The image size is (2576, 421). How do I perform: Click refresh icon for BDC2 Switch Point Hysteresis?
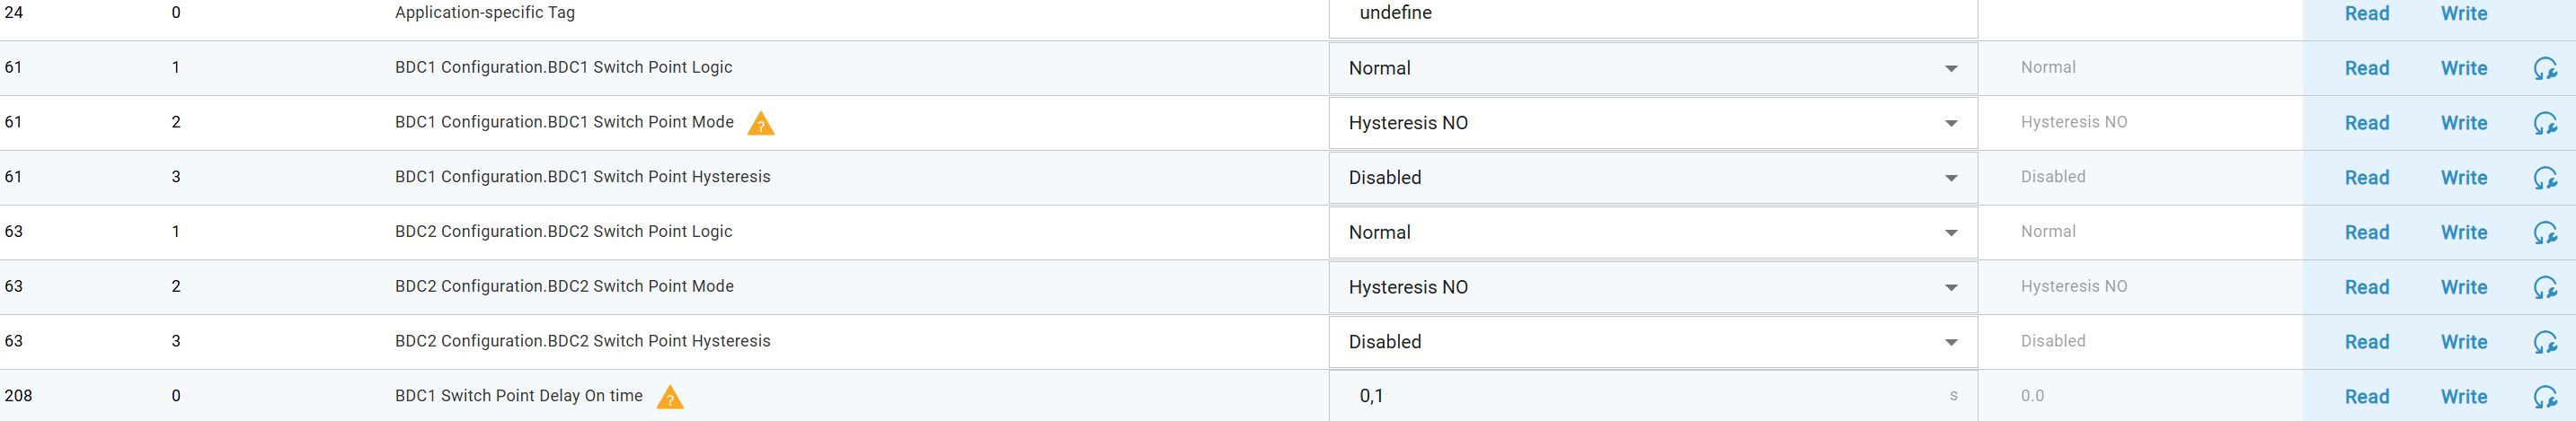2545,343
